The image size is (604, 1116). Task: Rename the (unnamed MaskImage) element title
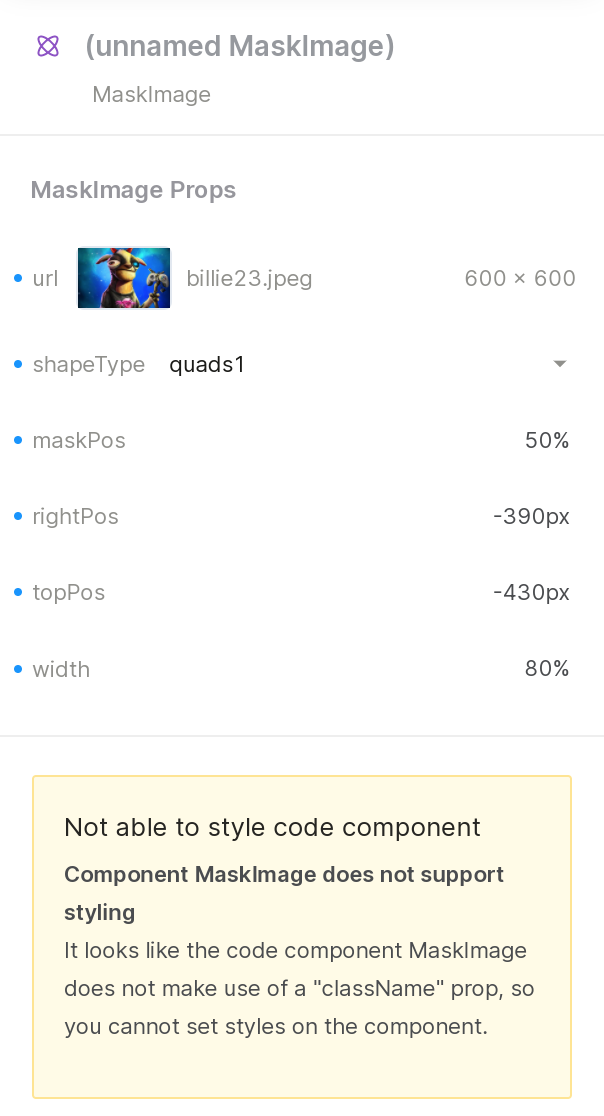(x=240, y=46)
